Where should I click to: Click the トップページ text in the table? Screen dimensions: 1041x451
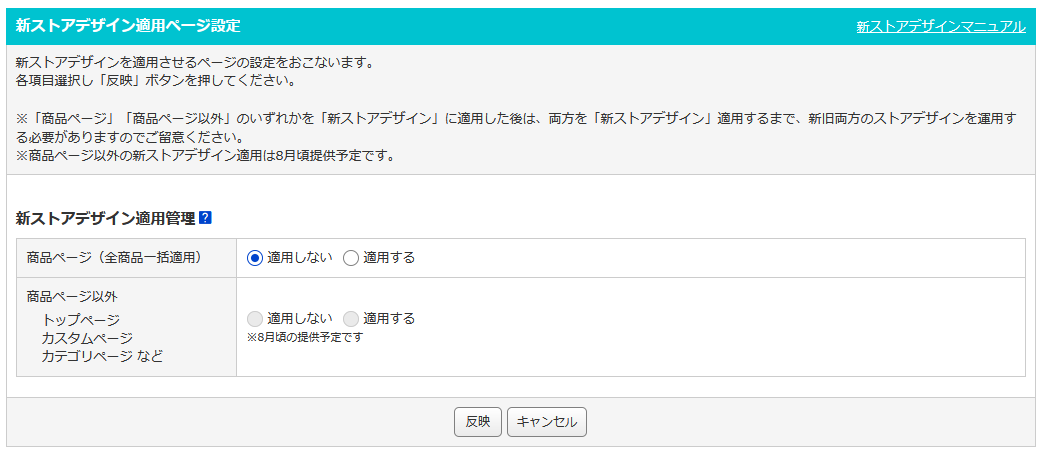coord(81,320)
